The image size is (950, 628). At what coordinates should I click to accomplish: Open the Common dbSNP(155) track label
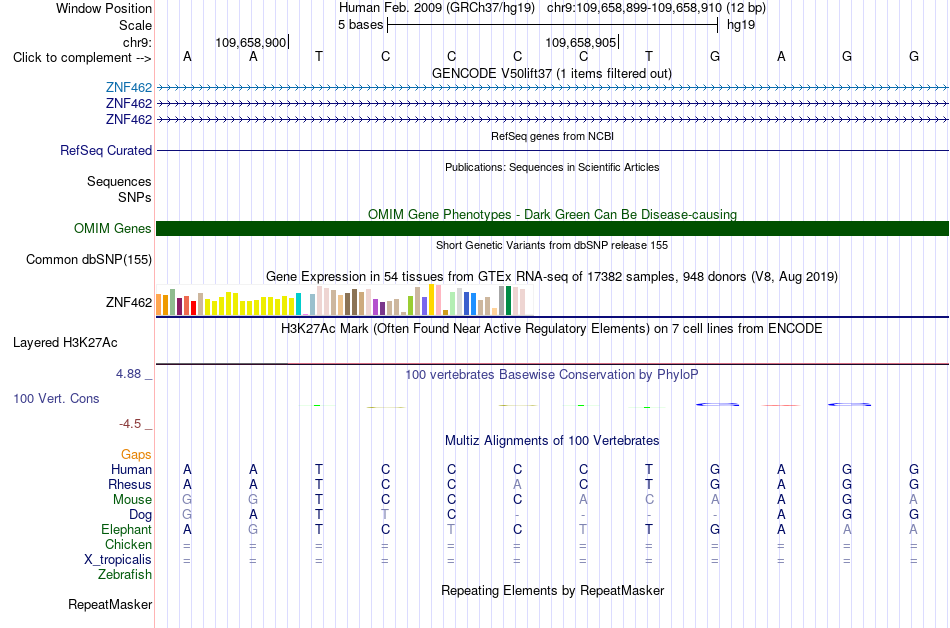click(88, 259)
